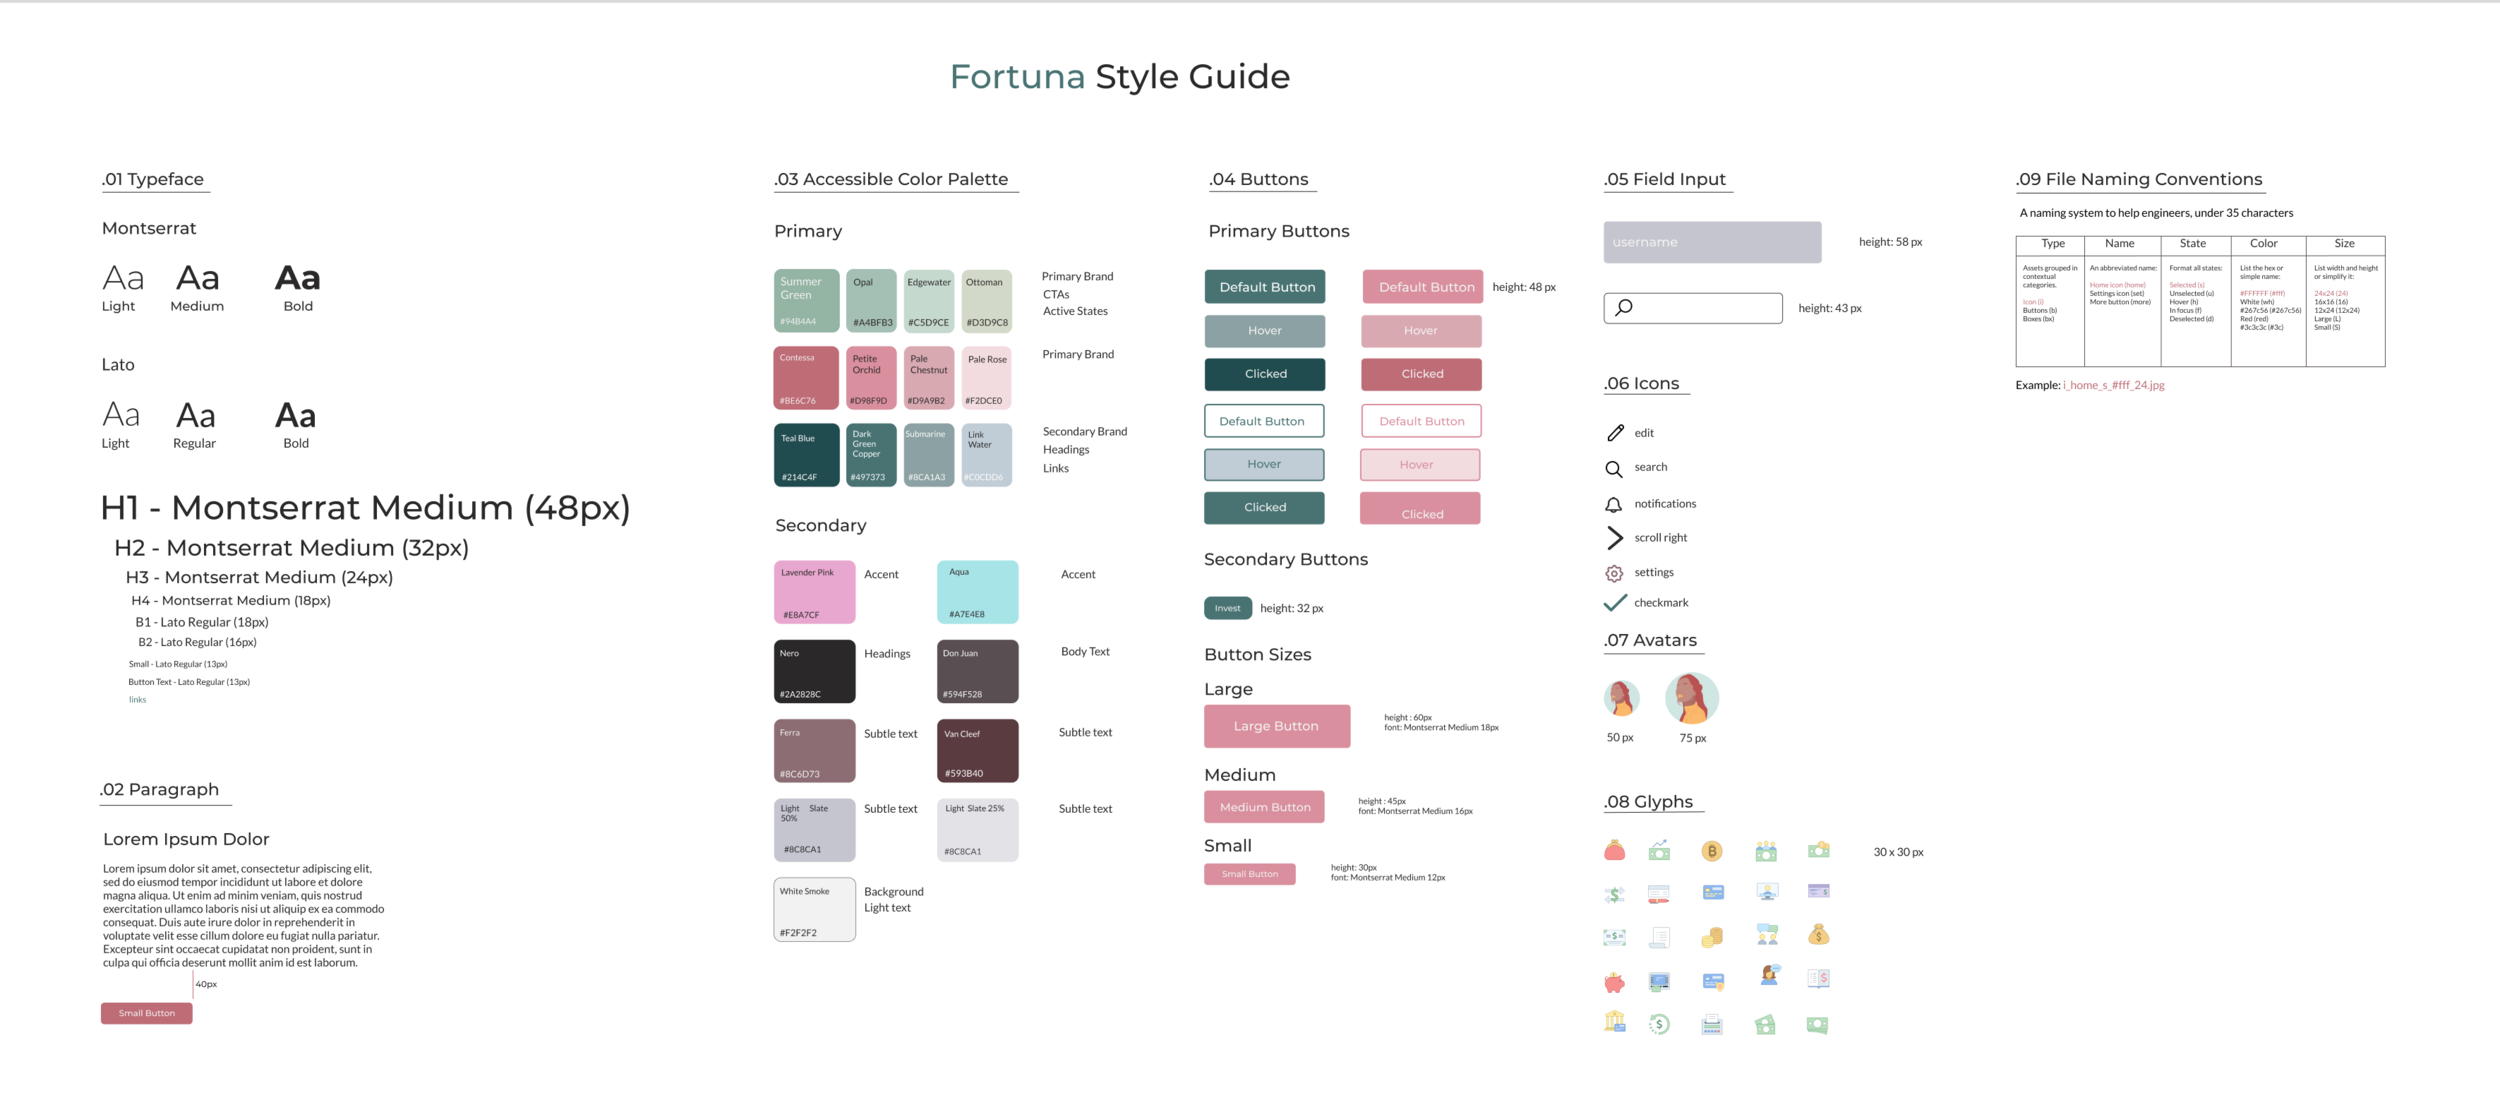Select the group of people over banknote glyph

[1766, 851]
